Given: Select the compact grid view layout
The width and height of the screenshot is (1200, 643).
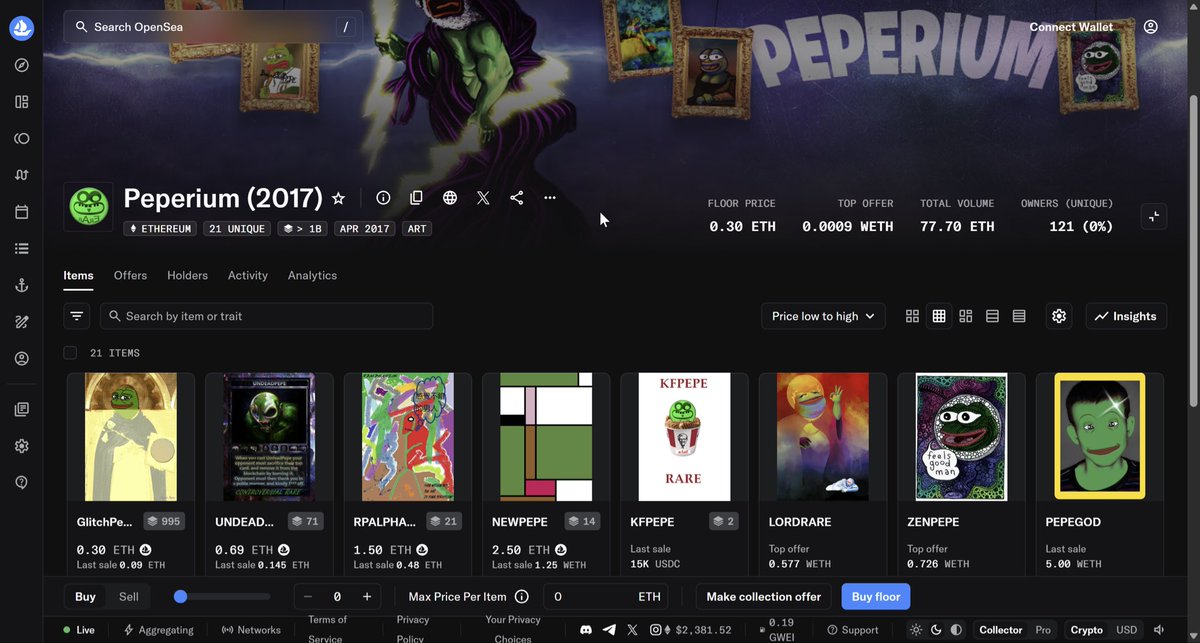Looking at the screenshot, I should point(939,316).
